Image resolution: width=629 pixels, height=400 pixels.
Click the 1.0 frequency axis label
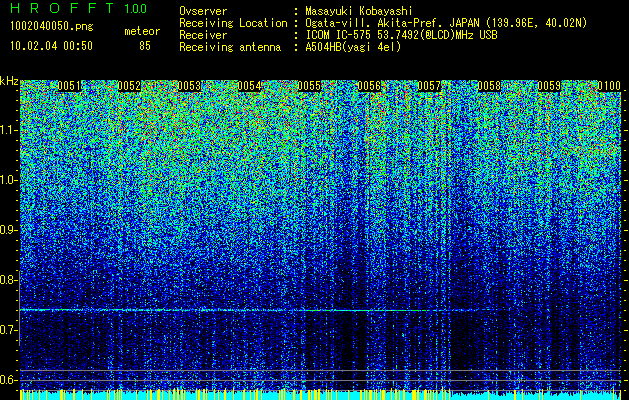click(8, 180)
